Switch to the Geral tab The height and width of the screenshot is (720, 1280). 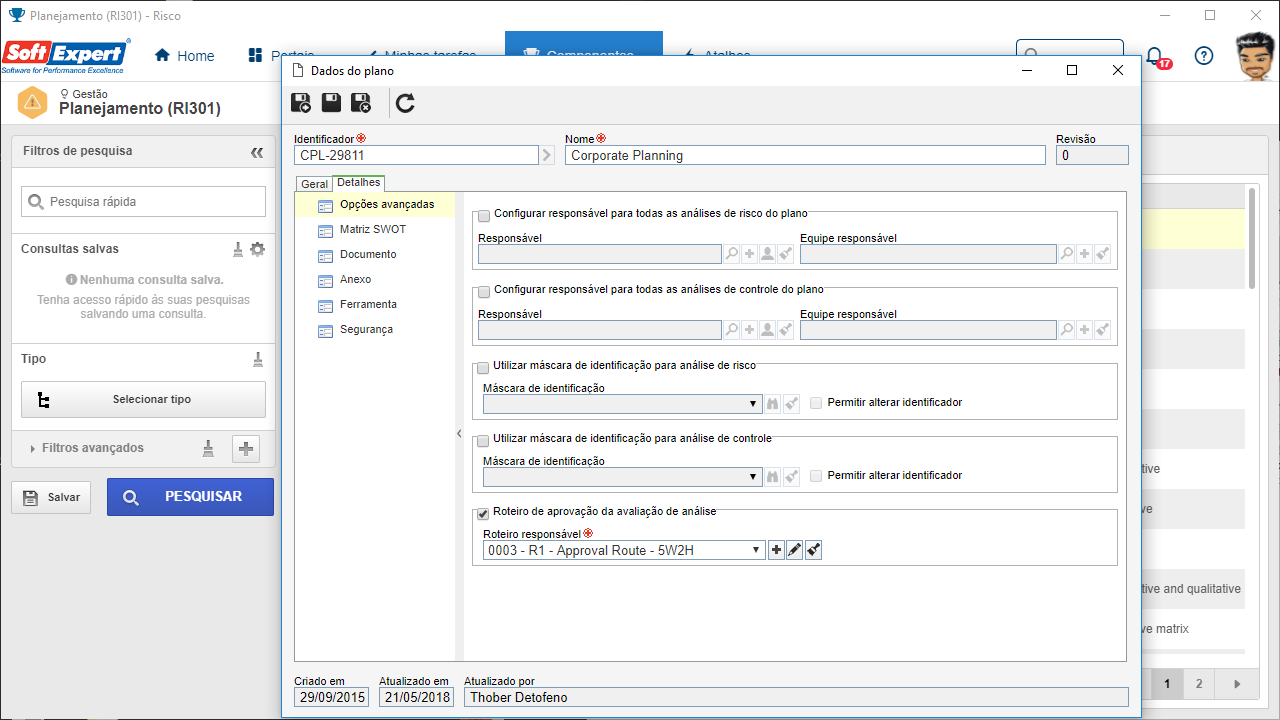(315, 184)
